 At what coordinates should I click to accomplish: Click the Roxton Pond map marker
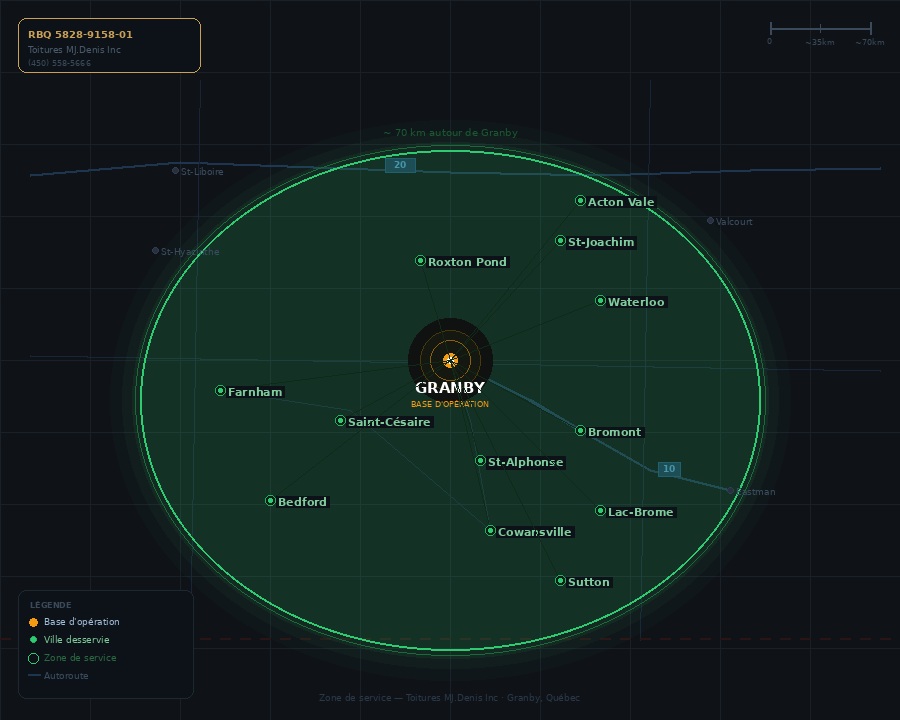[x=420, y=261]
